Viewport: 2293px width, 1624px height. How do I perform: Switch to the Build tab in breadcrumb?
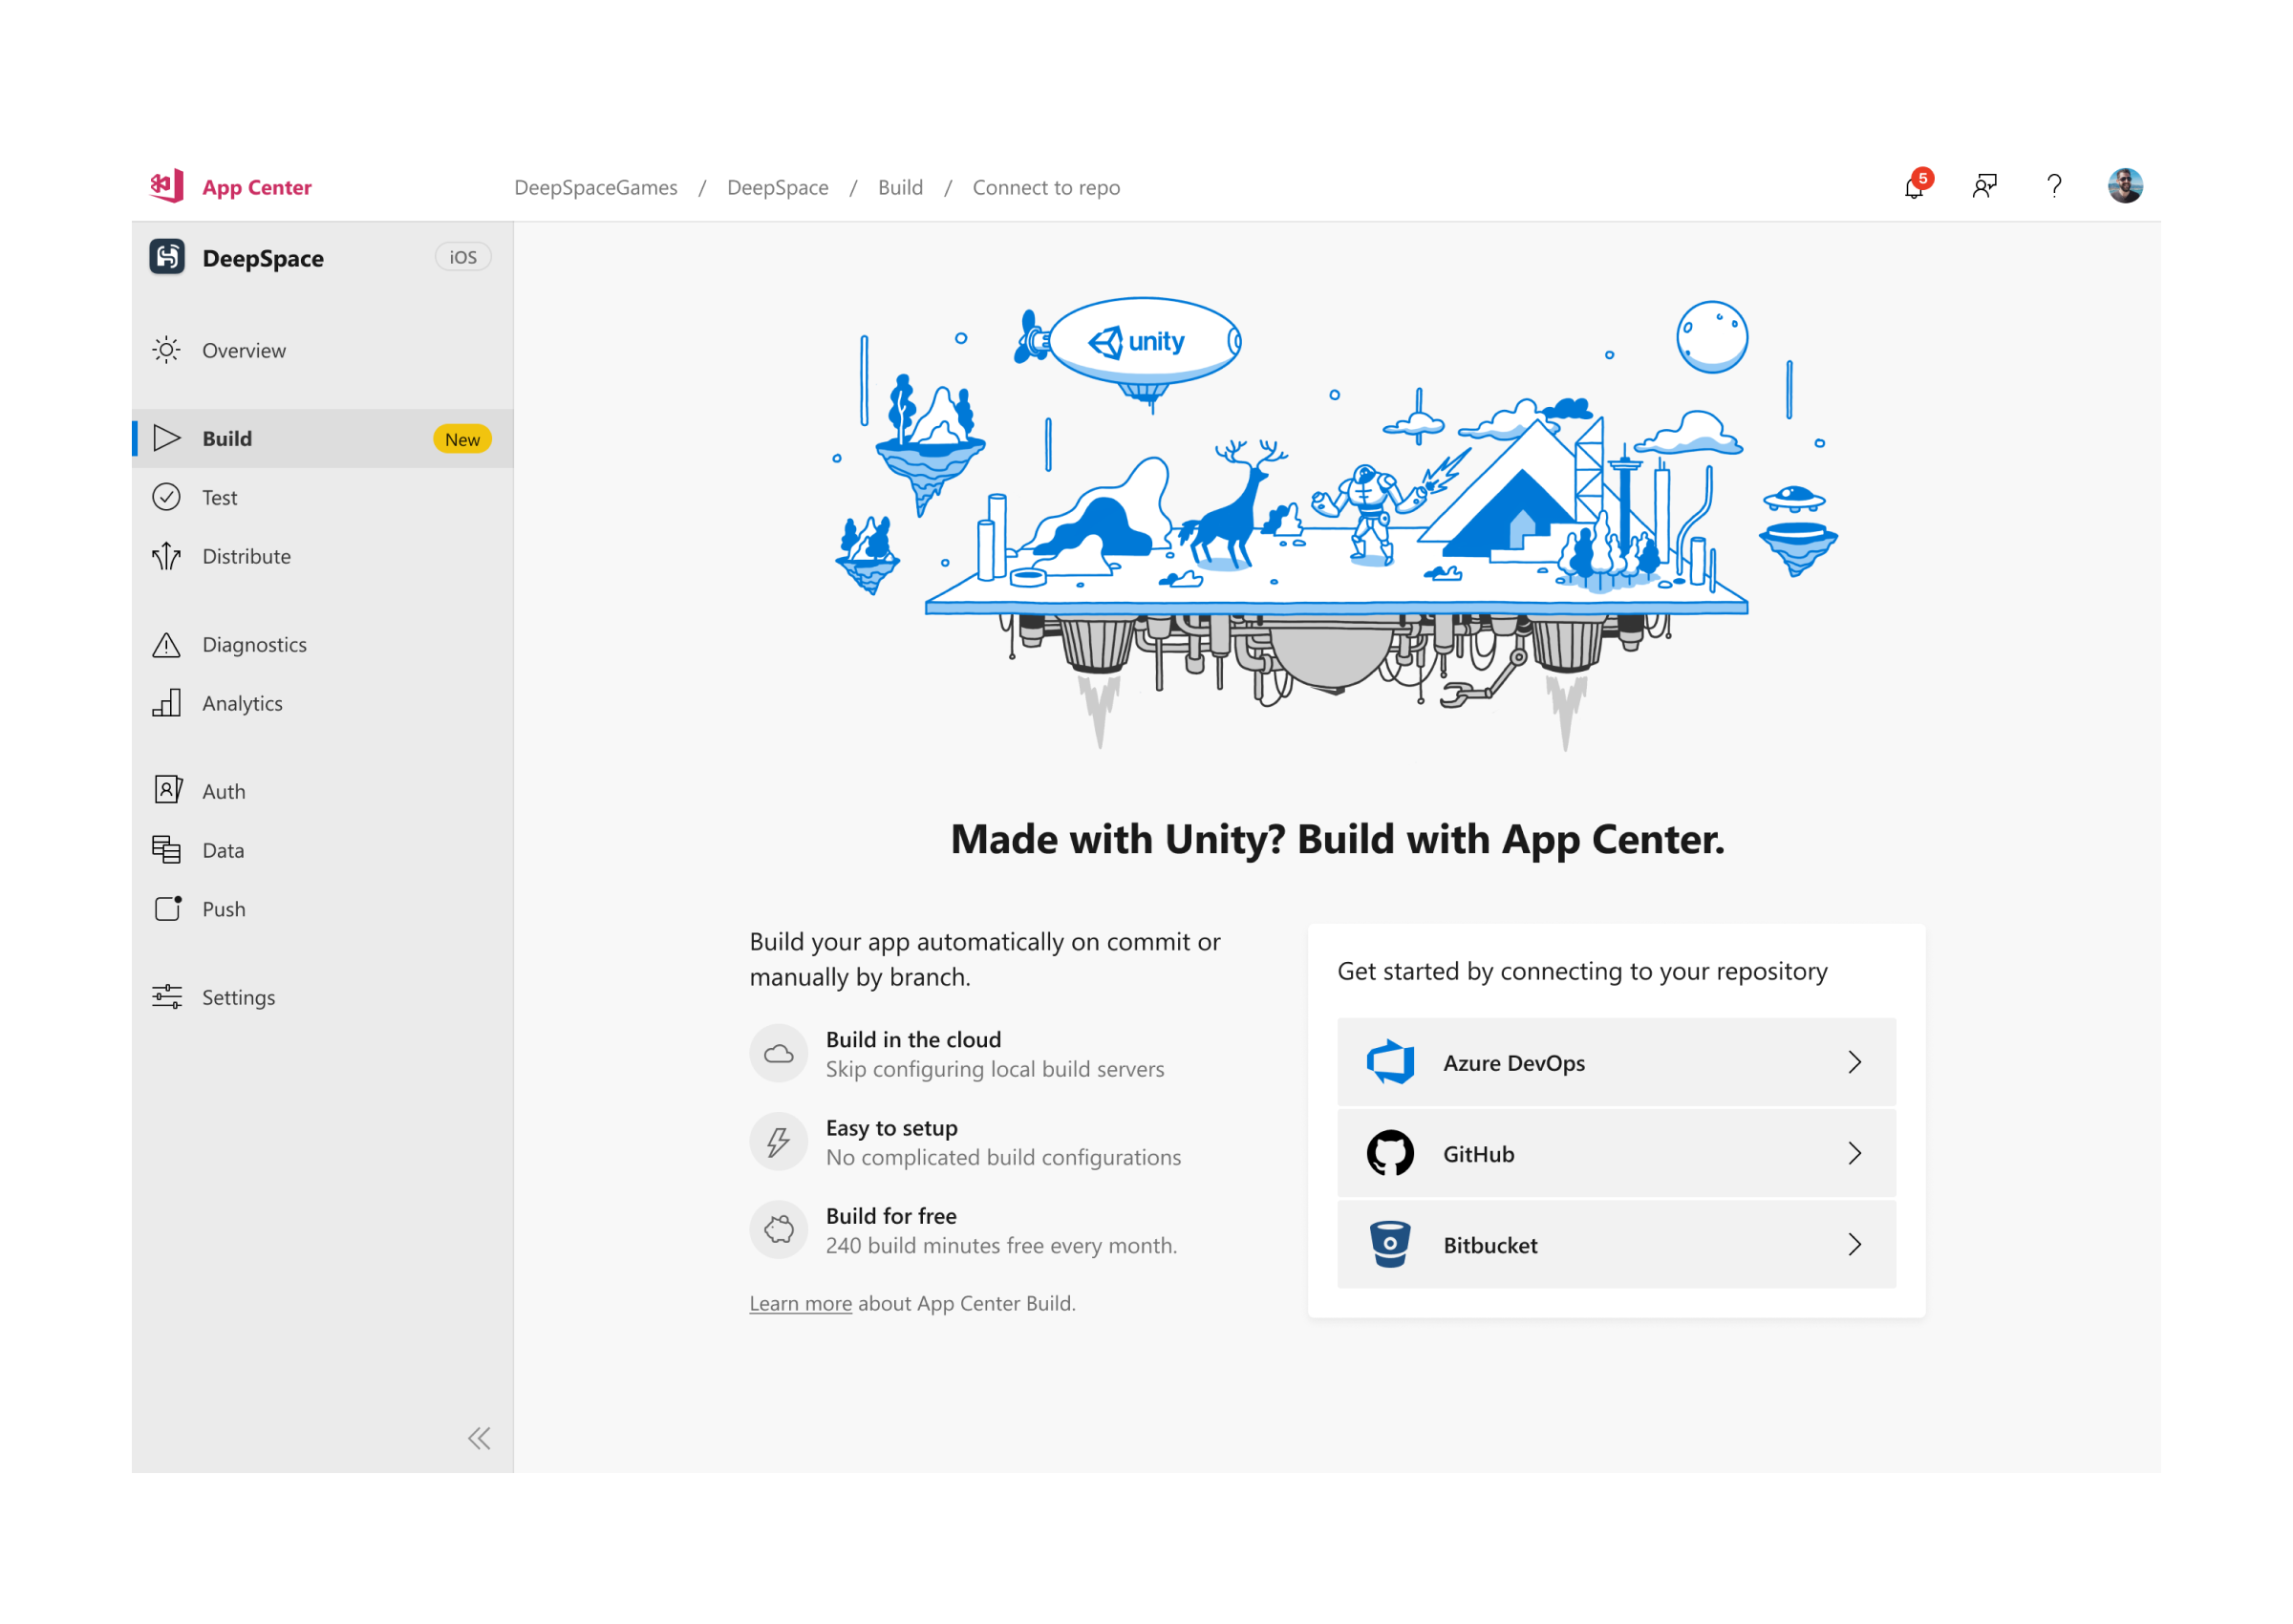(899, 187)
